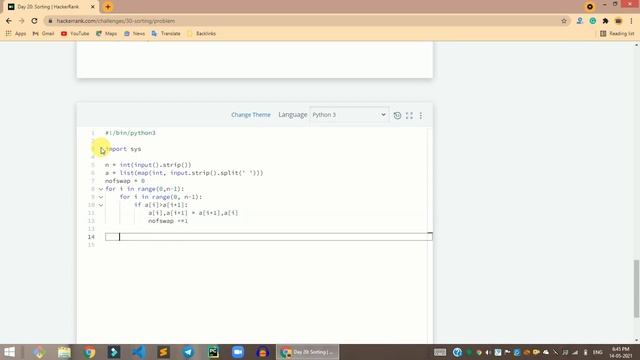640x360 pixels.
Task: Open Sublime Text from the taskbar
Action: click(163, 352)
